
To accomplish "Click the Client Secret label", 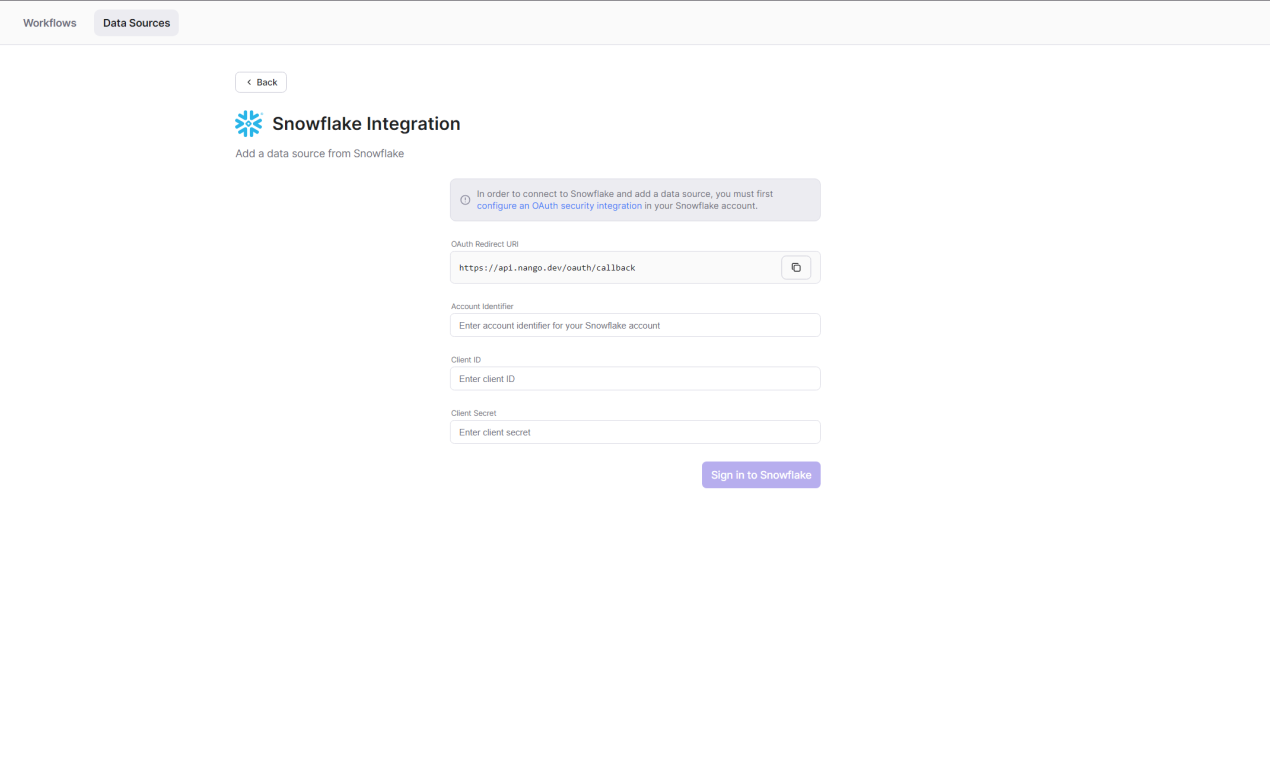I will coord(474,413).
